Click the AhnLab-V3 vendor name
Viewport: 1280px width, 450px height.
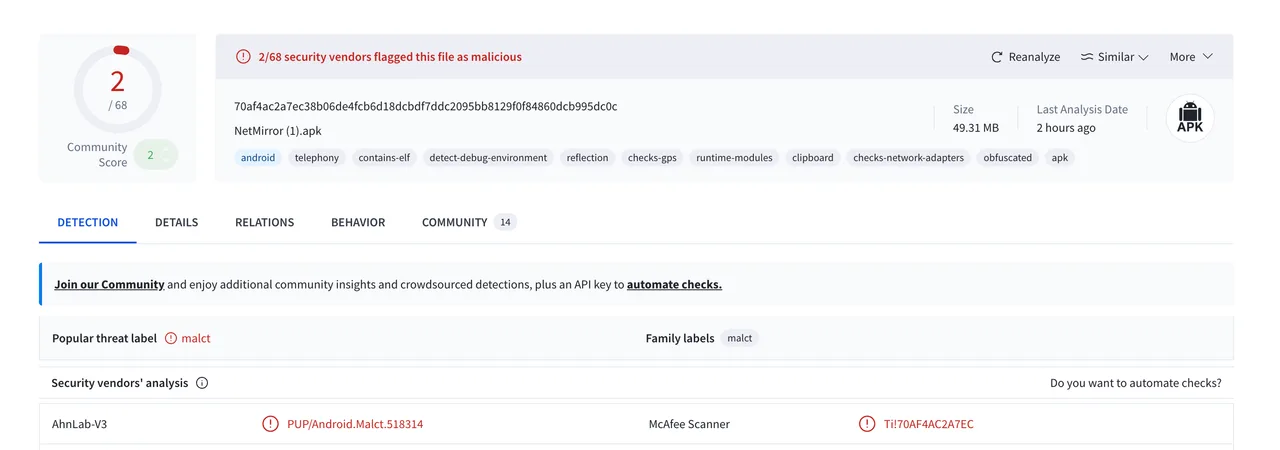[x=80, y=424]
